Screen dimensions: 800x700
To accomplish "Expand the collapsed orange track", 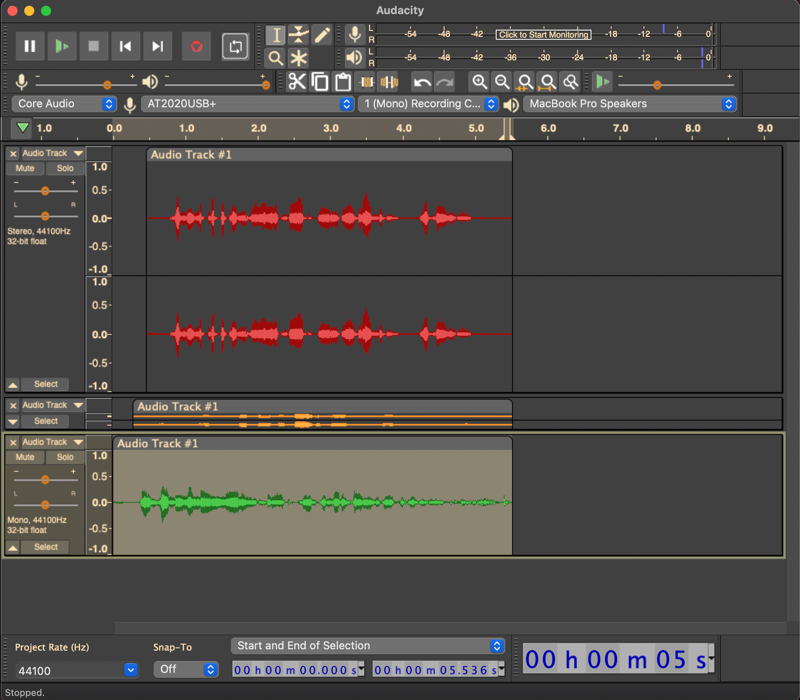I will coord(13,421).
